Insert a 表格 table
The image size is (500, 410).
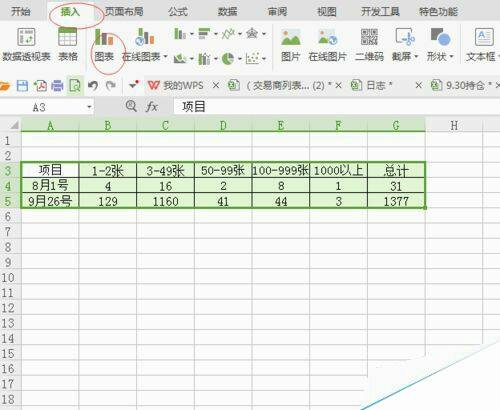(68, 45)
